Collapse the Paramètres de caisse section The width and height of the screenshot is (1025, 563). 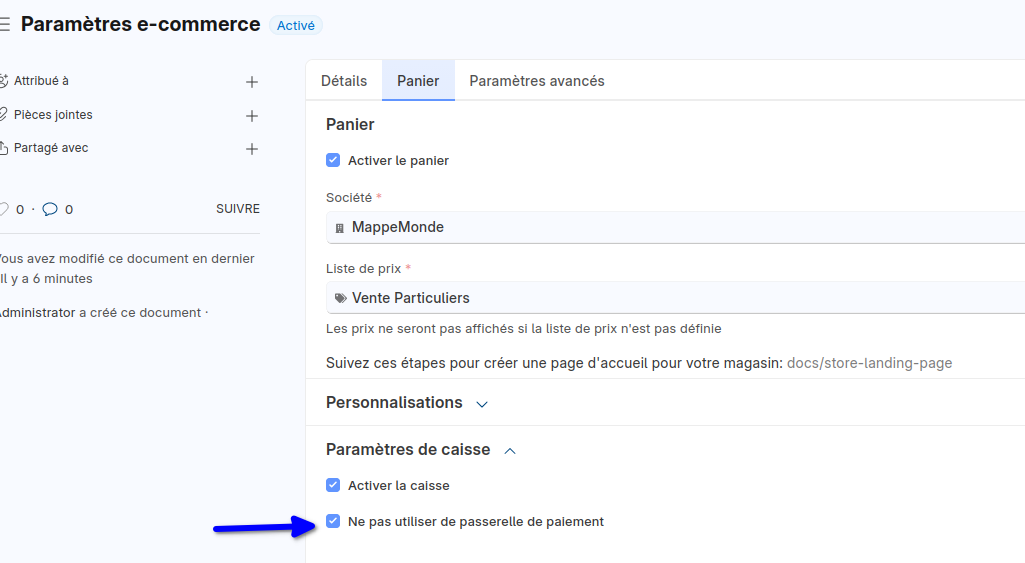(510, 451)
